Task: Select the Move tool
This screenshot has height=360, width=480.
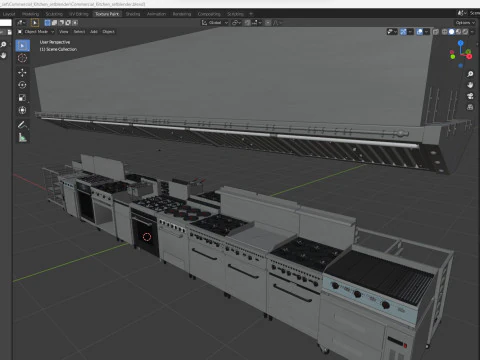Action: click(x=22, y=72)
